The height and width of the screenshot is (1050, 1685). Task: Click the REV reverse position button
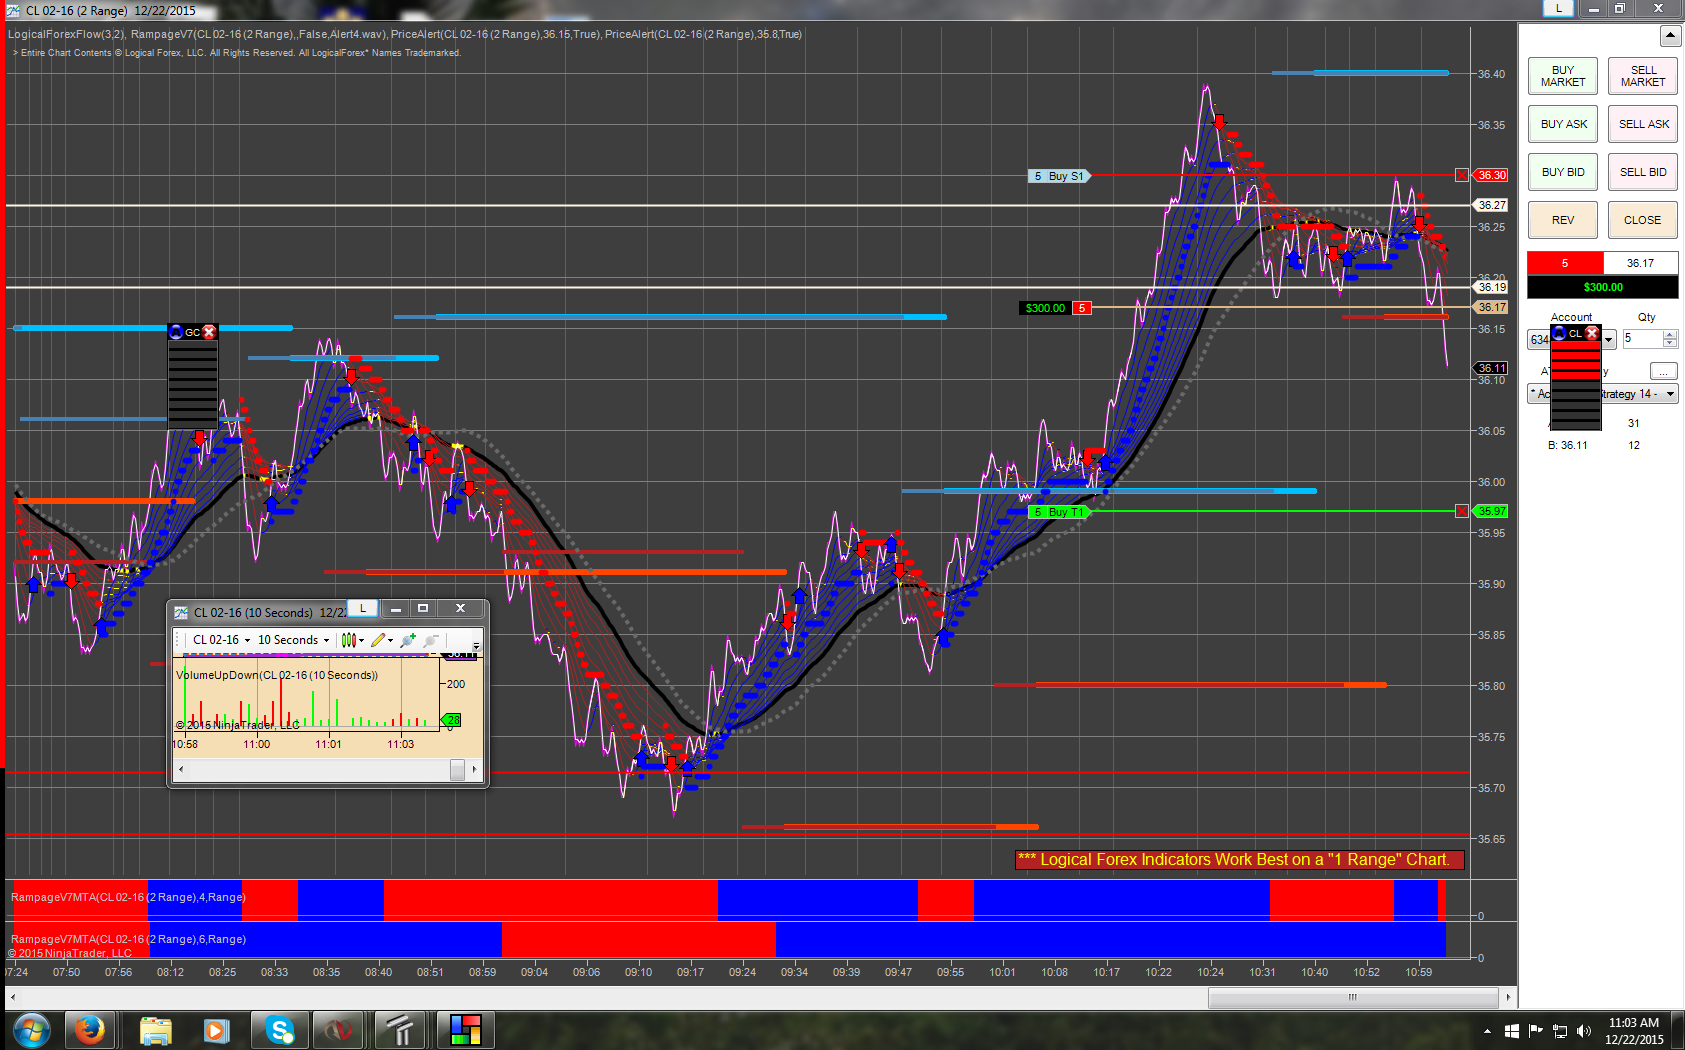tap(1563, 220)
